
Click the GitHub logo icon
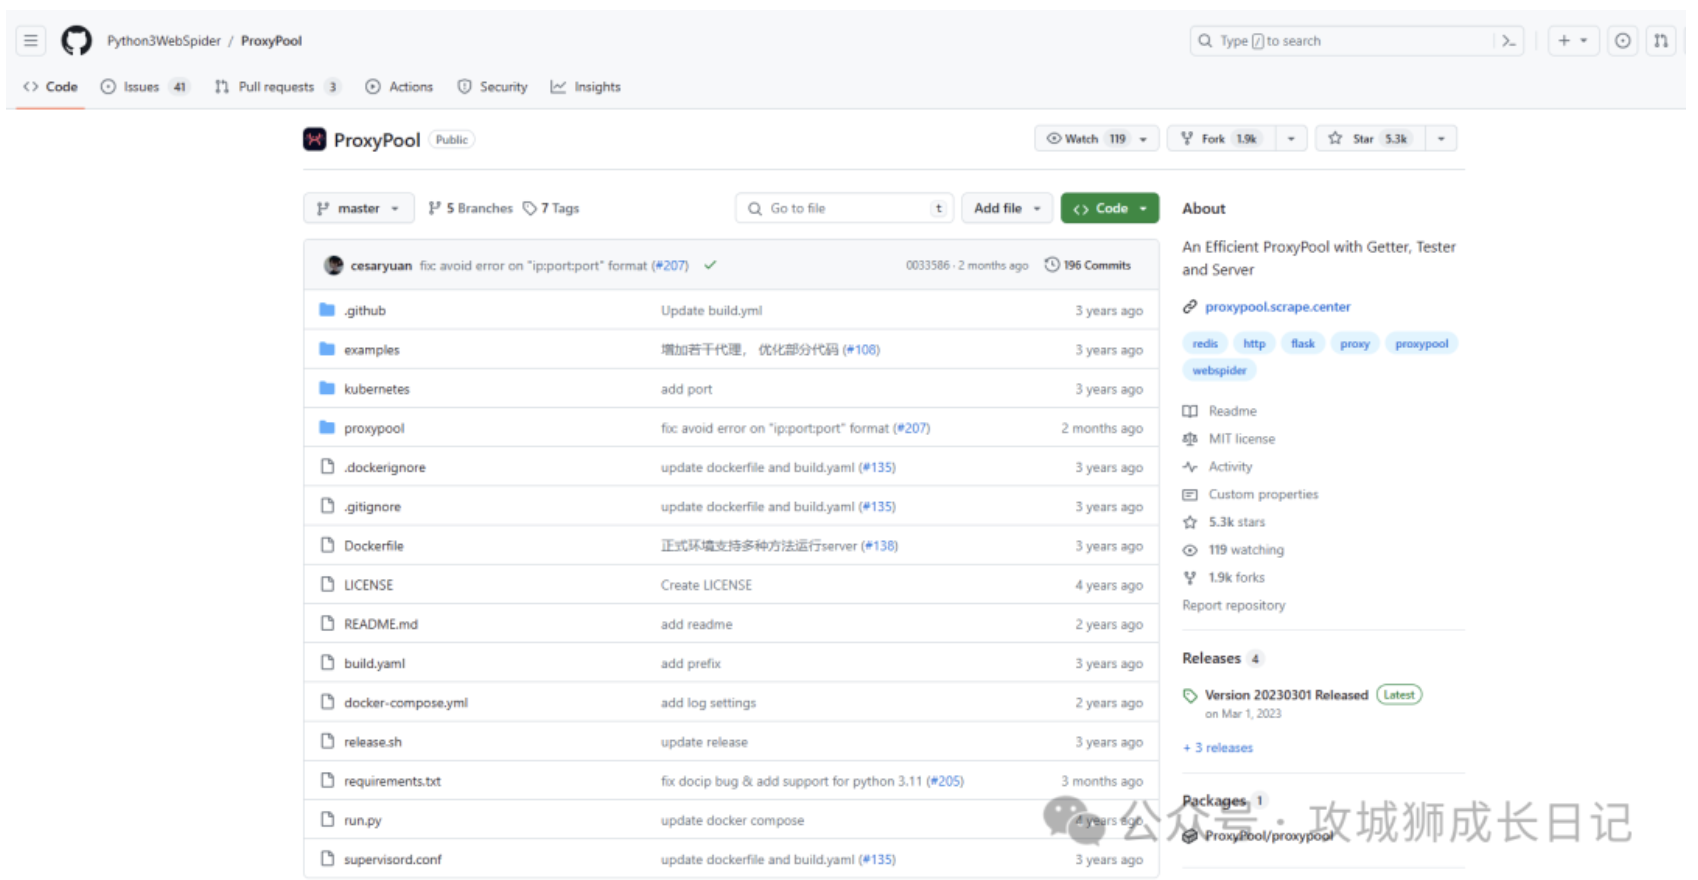click(x=76, y=41)
